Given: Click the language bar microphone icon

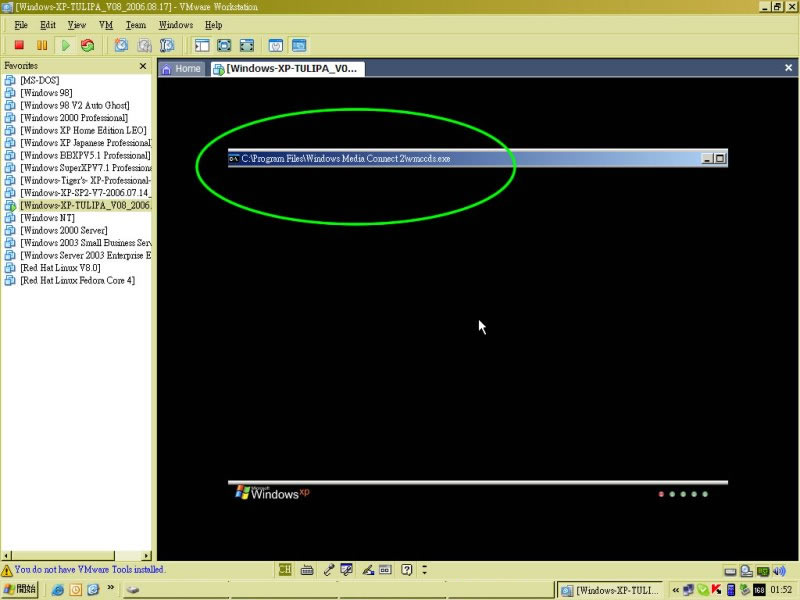Looking at the screenshot, I should click(329, 570).
